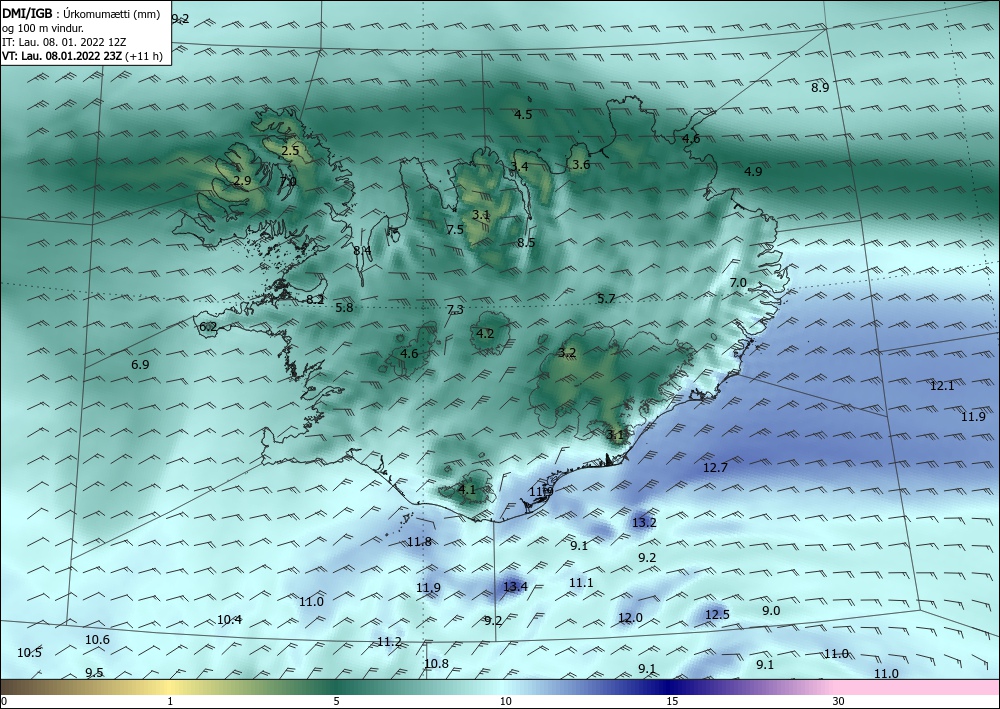Select the 6.9 value over the western sea
This screenshot has width=1000, height=709.
[x=140, y=365]
